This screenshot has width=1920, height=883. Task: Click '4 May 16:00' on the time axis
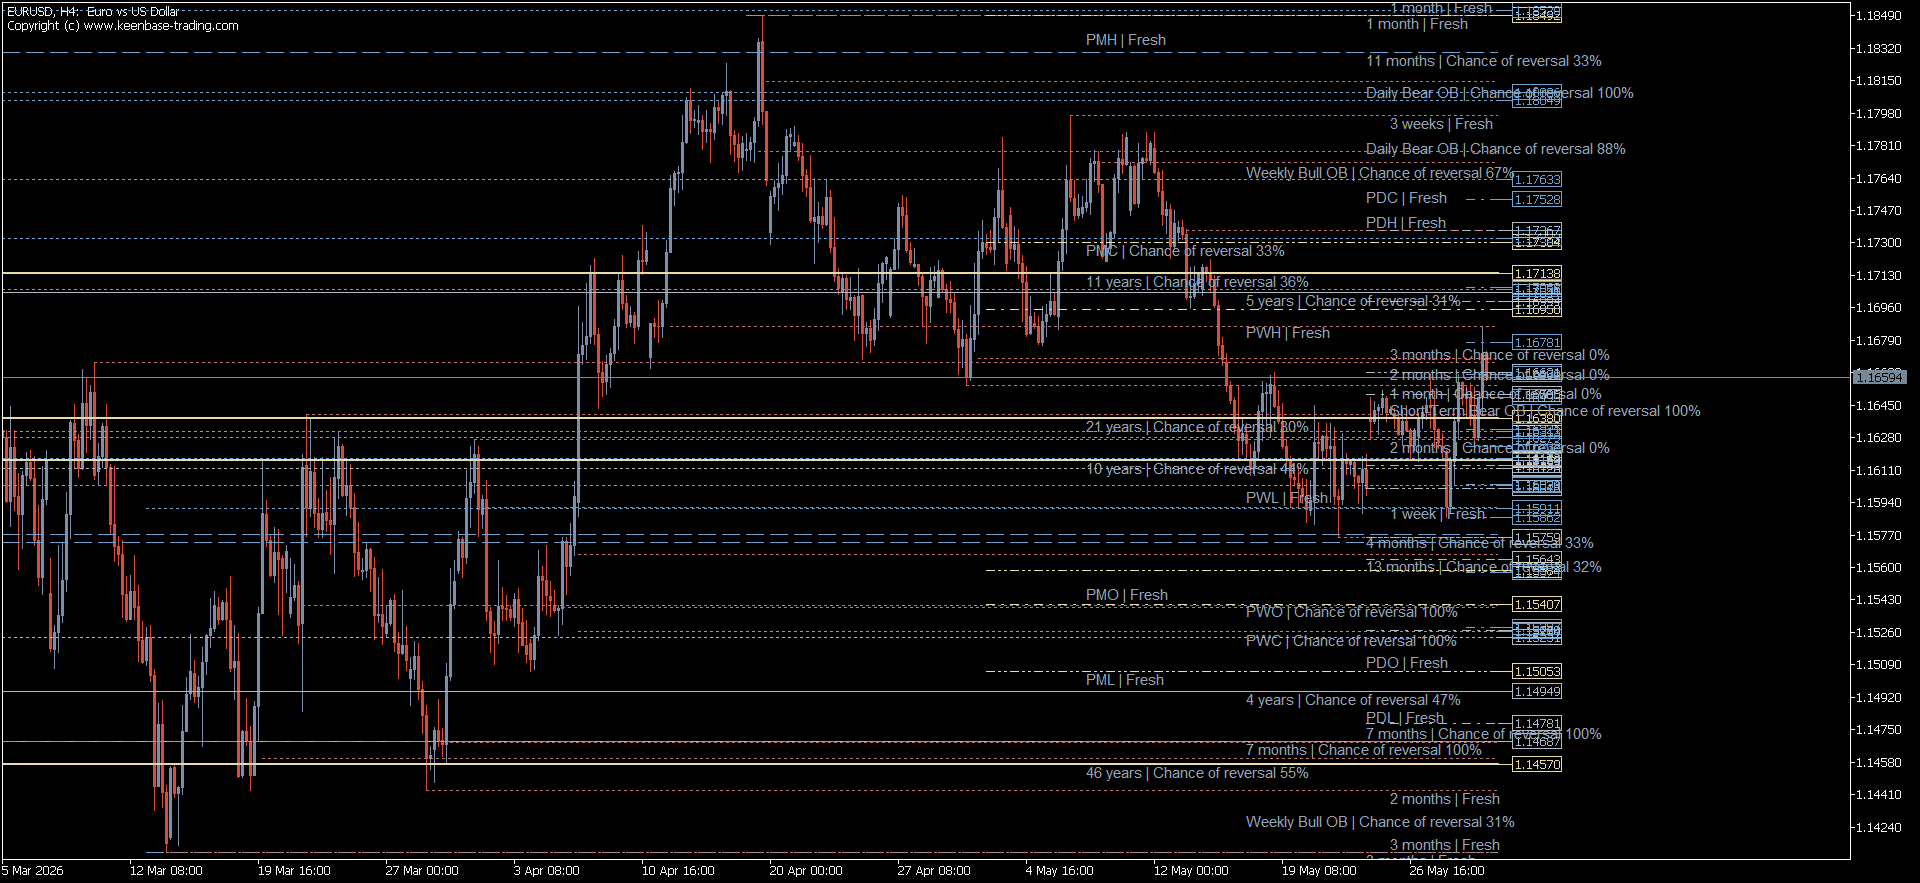click(1060, 871)
